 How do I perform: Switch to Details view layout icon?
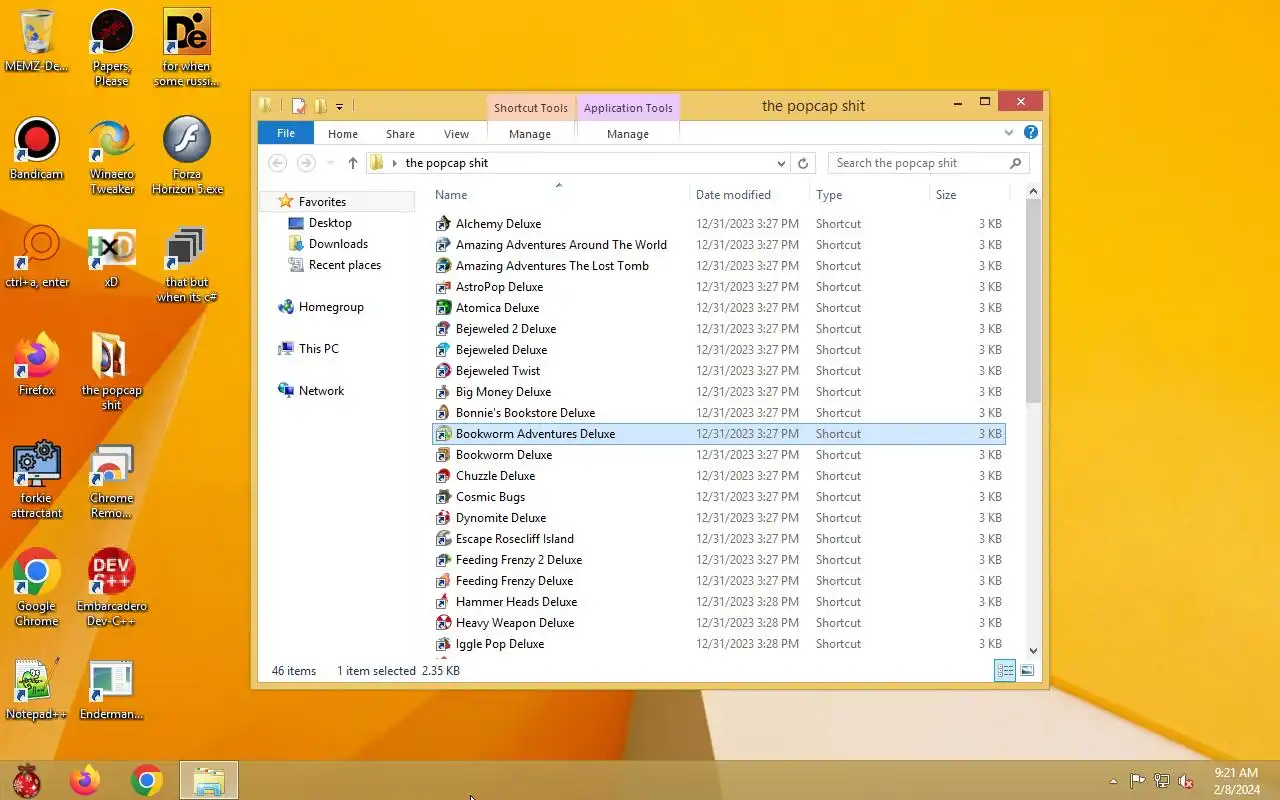1005,671
